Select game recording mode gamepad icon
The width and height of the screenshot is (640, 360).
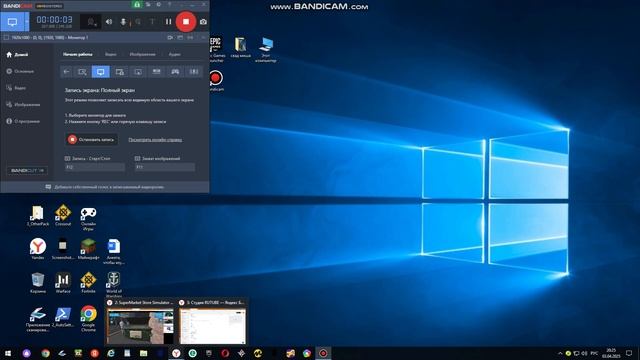(175, 72)
